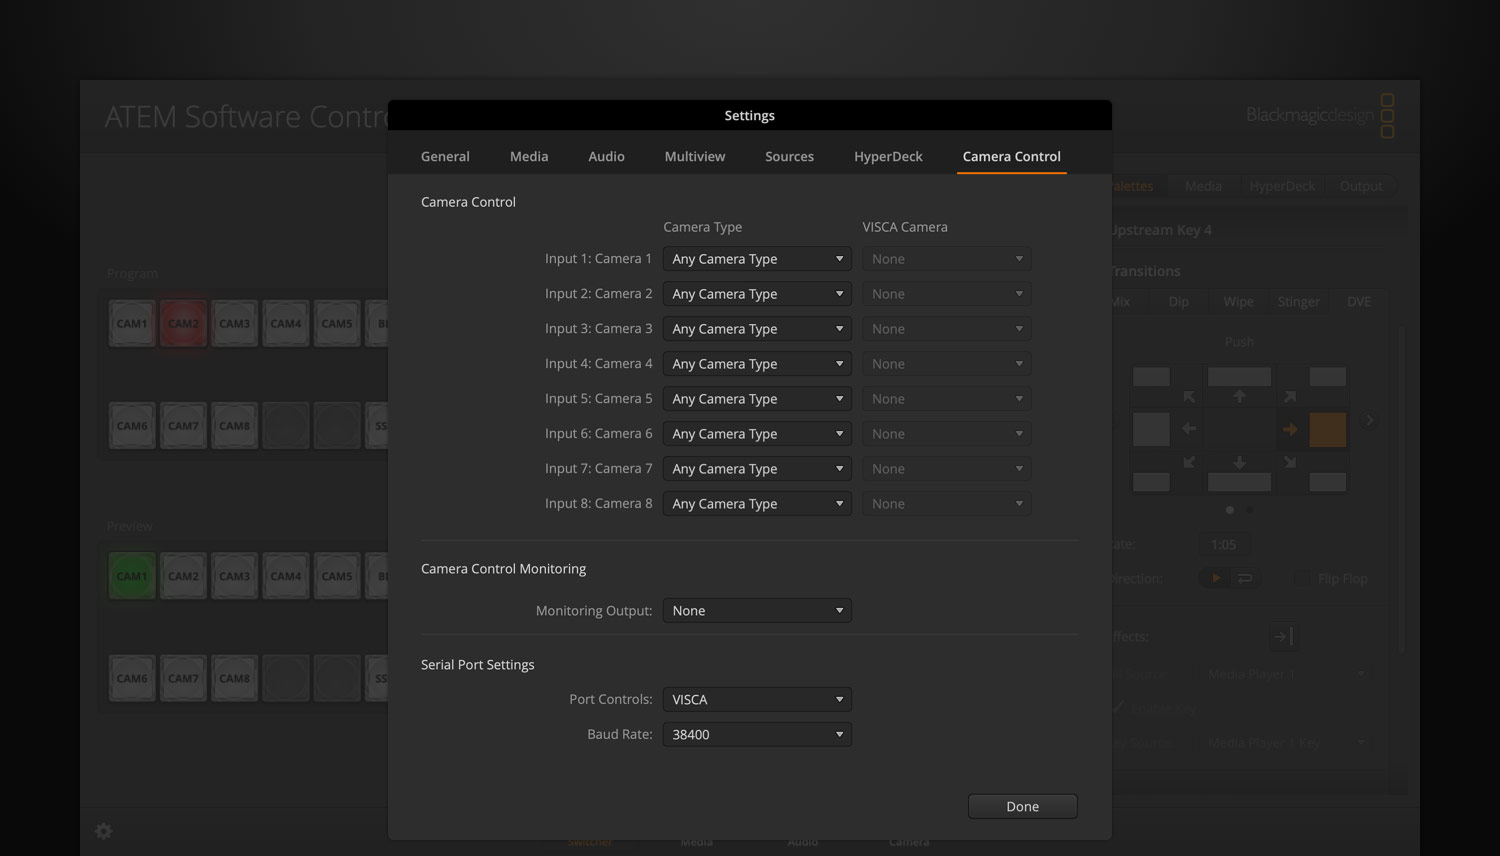This screenshot has width=1500, height=856.
Task: Select the left push direction arrow
Action: click(x=1188, y=428)
